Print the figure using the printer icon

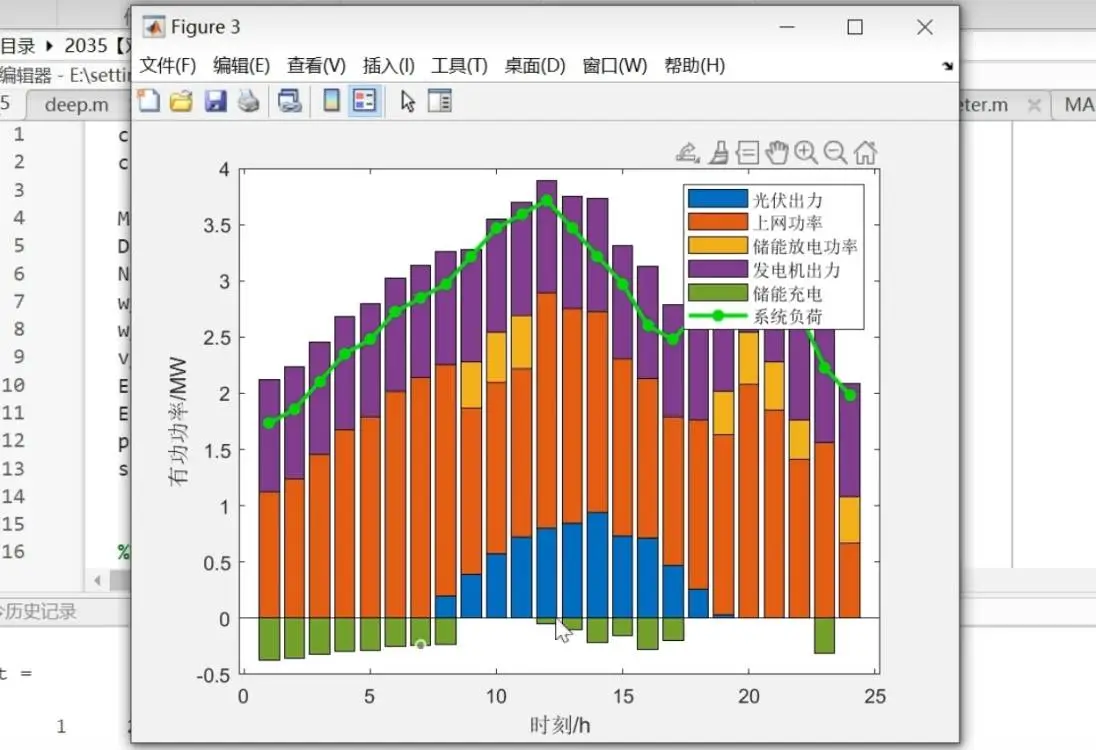pos(249,101)
